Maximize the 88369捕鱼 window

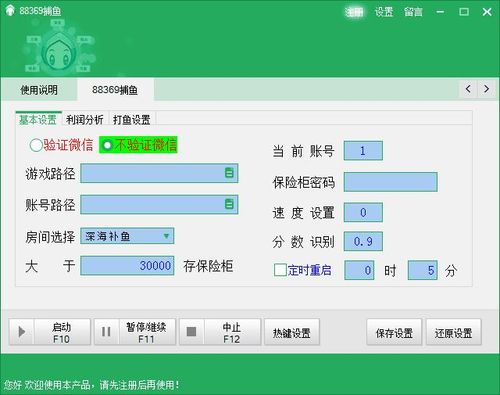pos(464,12)
